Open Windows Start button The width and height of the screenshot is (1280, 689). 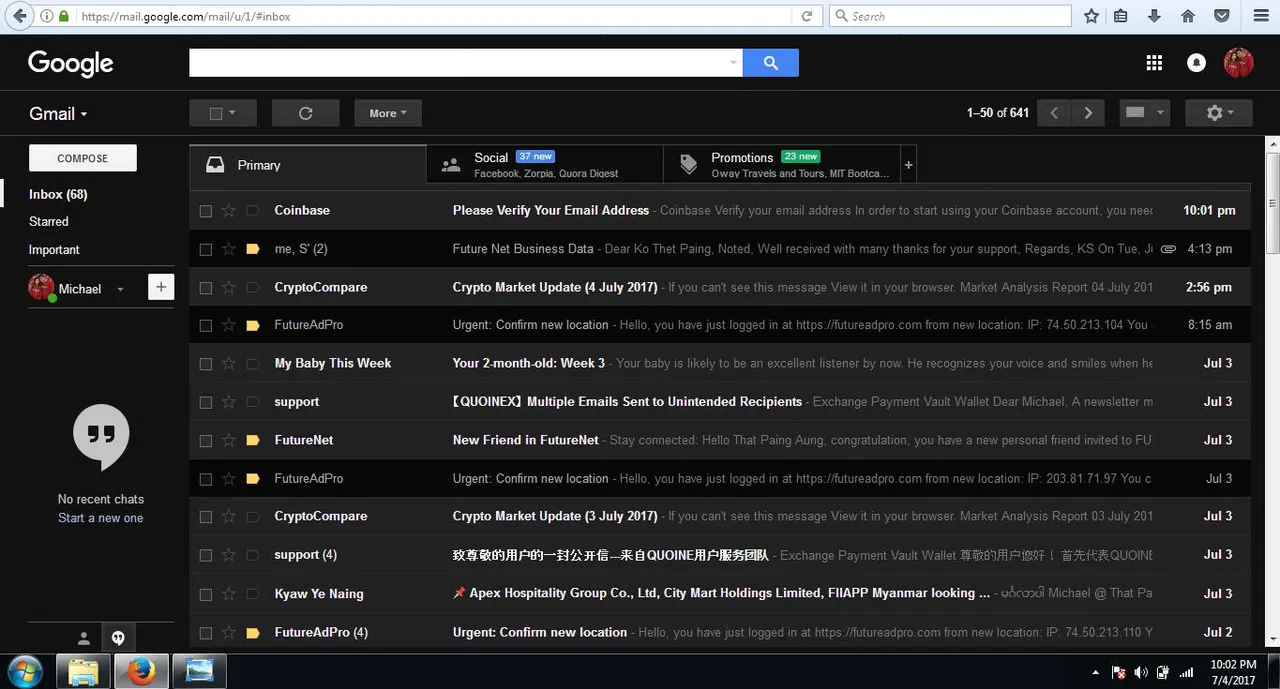point(26,671)
